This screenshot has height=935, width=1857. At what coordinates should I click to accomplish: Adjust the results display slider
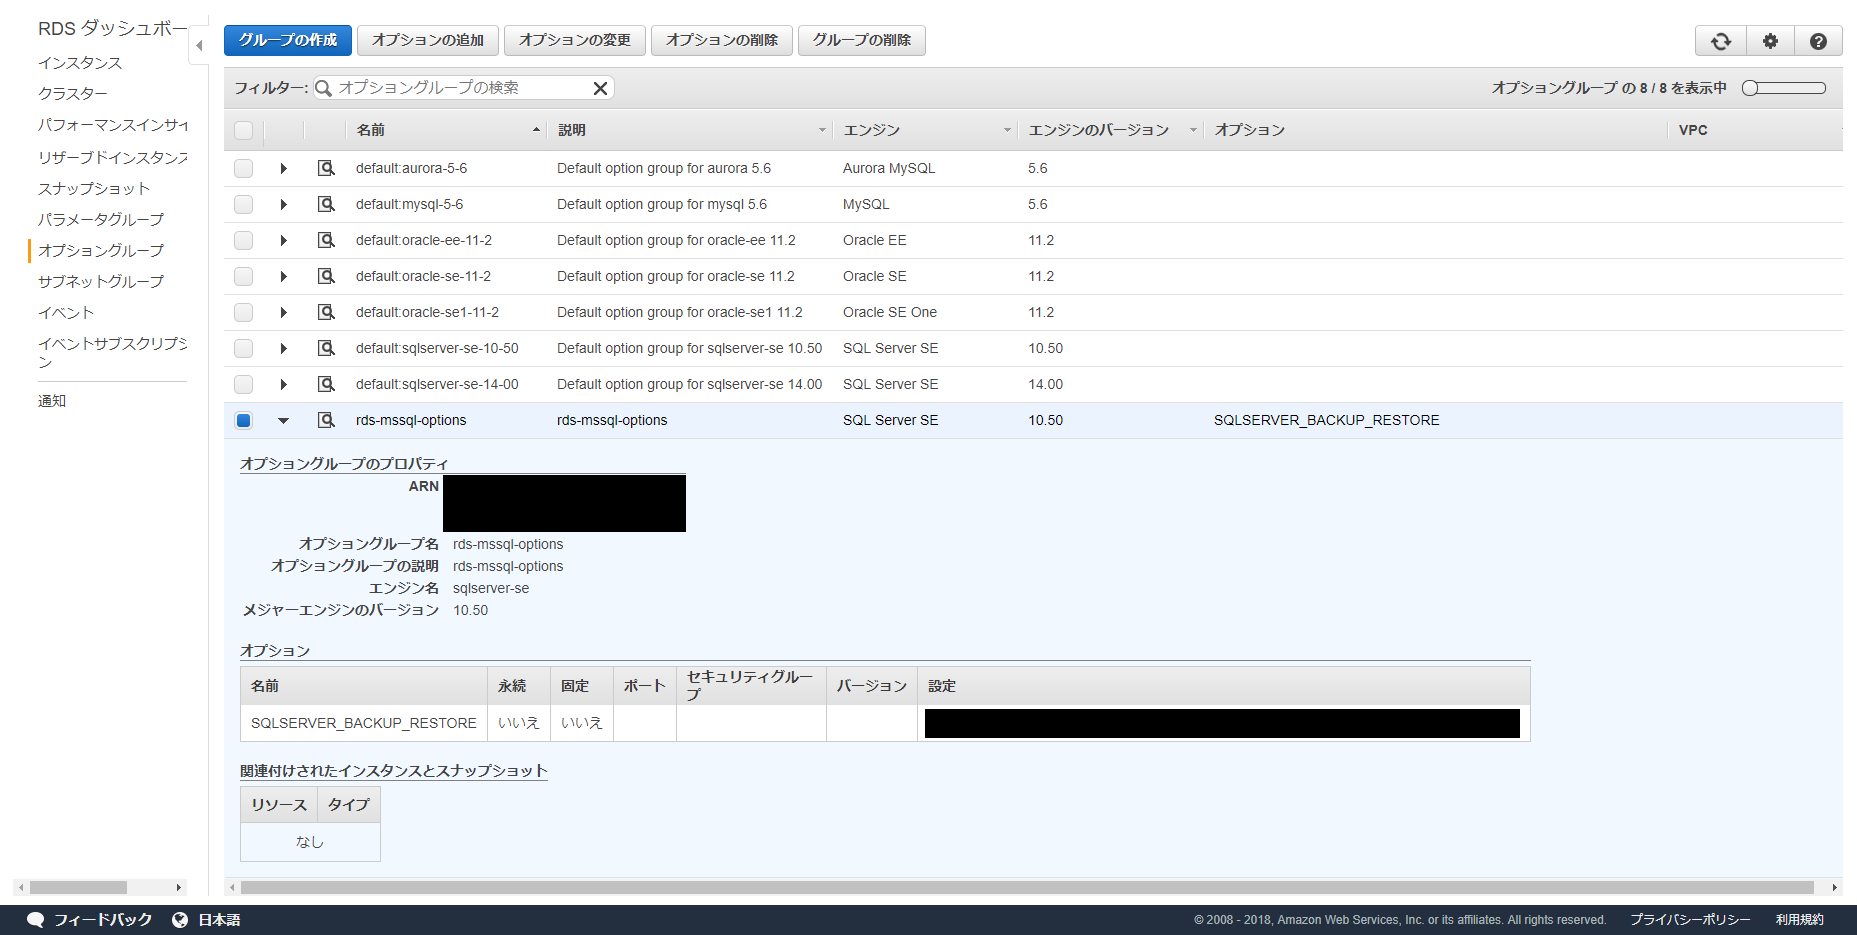(1748, 88)
